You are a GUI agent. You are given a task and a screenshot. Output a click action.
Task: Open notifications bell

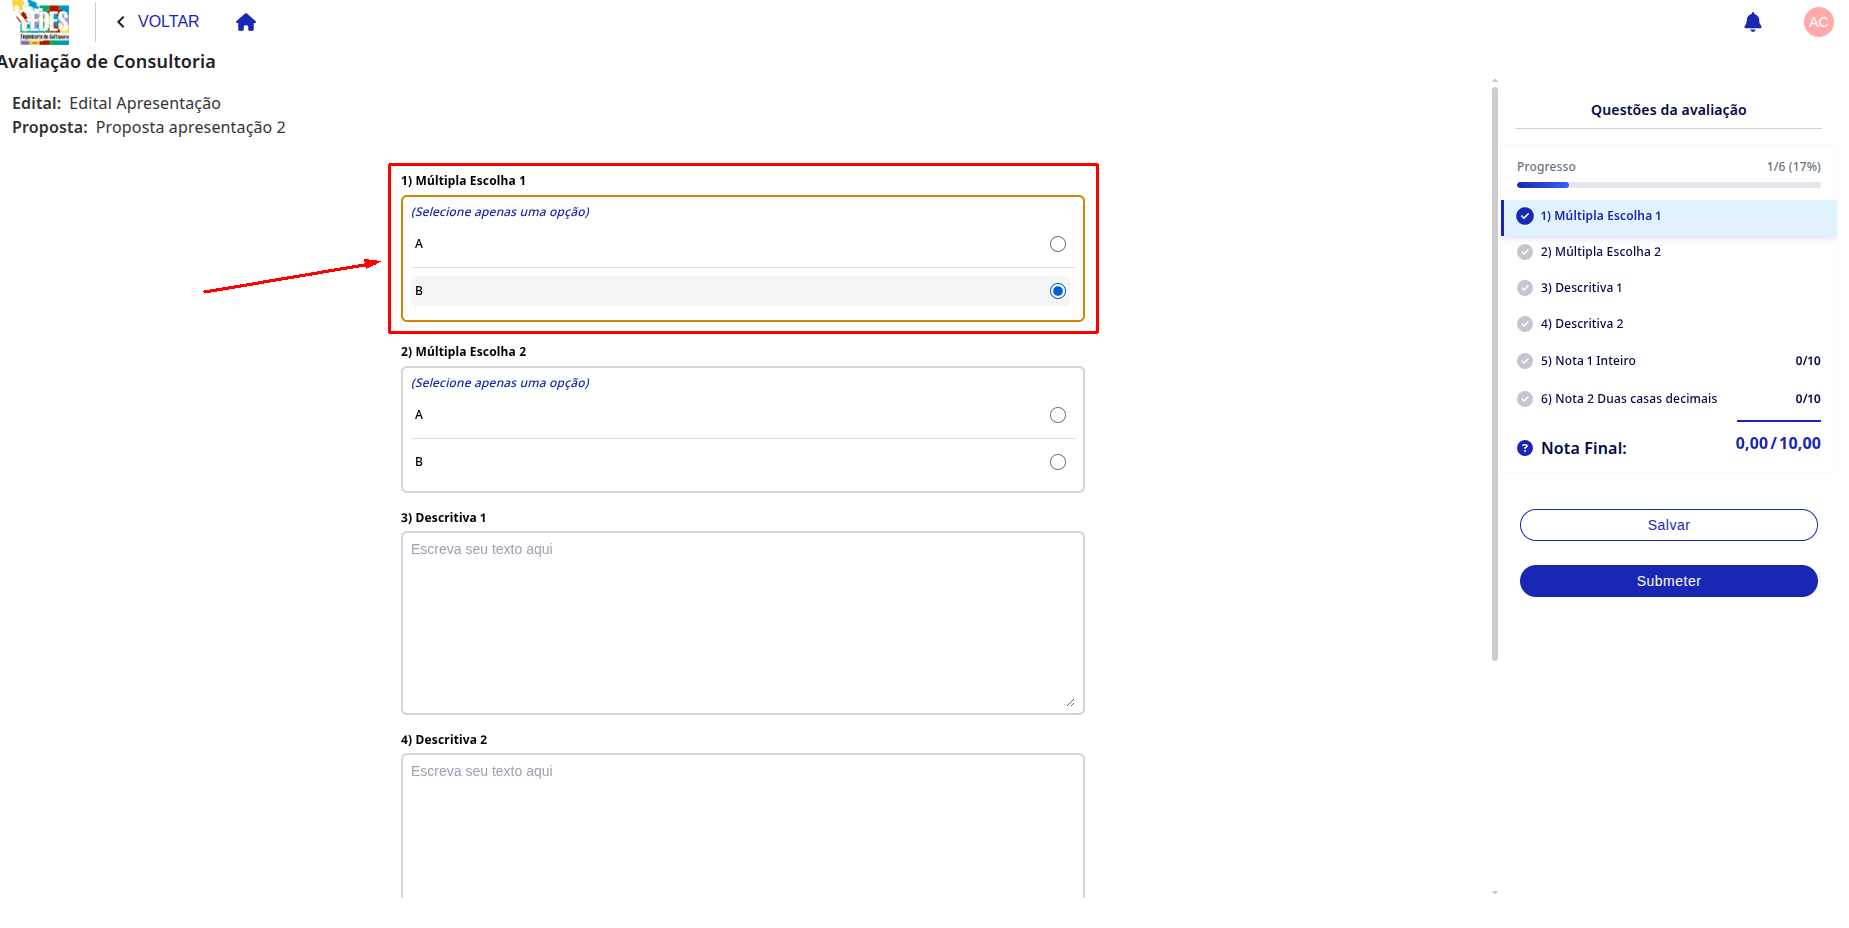[1752, 22]
